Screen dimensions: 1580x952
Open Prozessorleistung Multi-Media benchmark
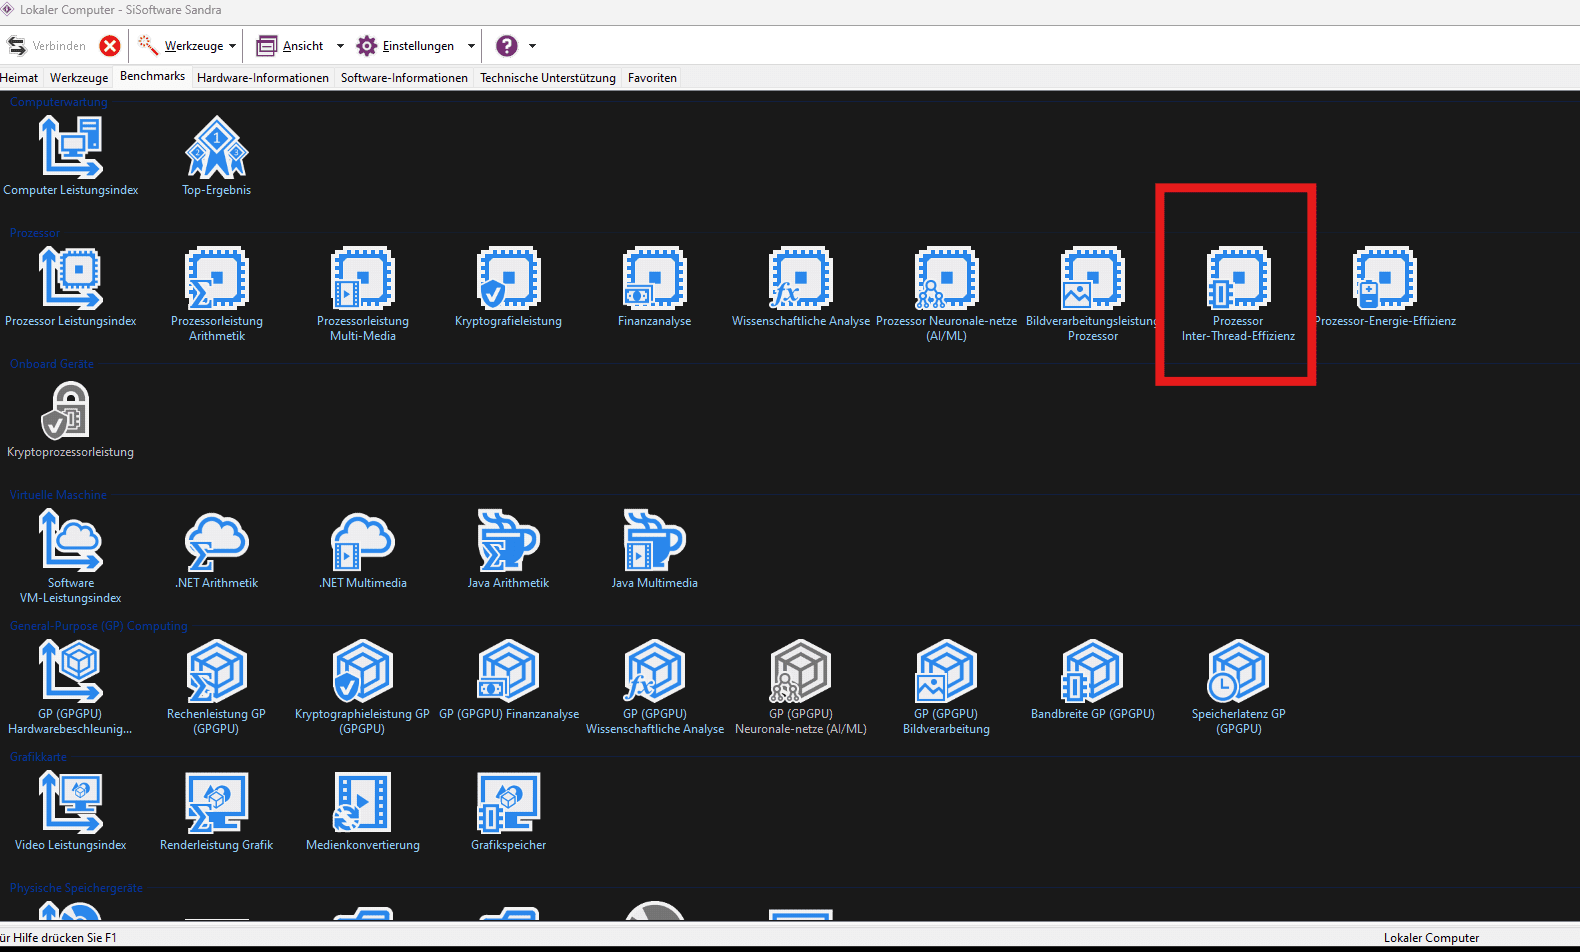[x=363, y=294]
